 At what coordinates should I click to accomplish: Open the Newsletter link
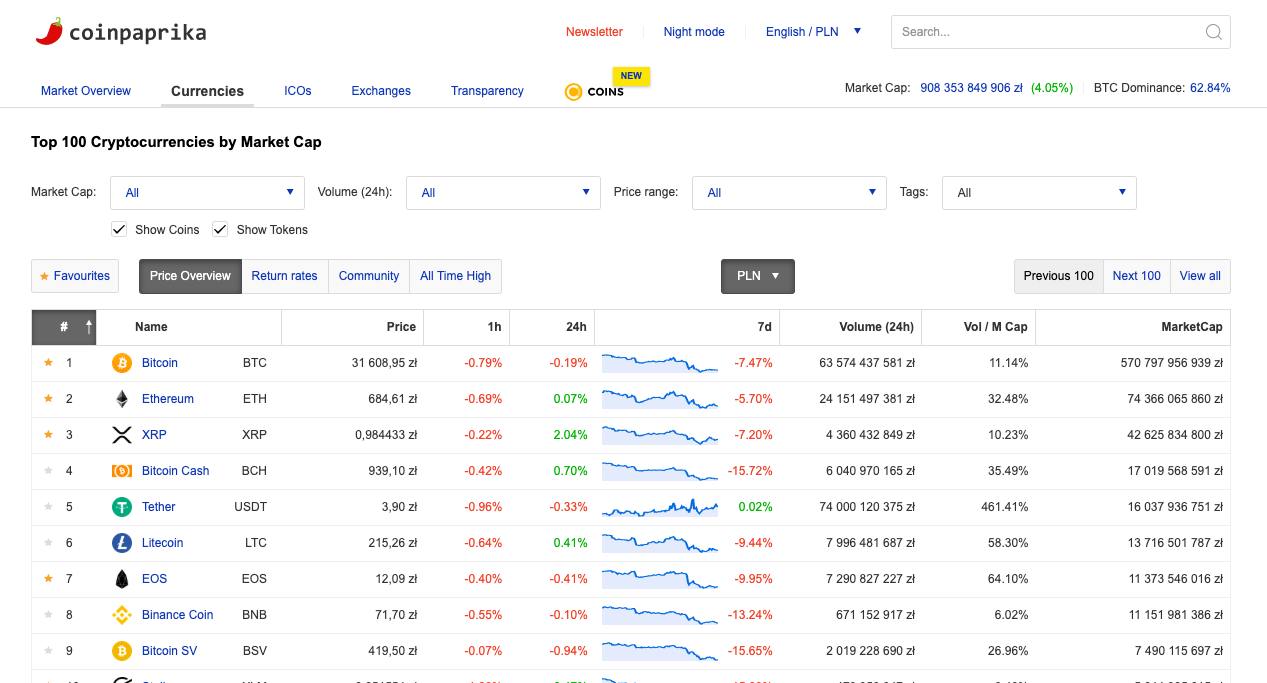pos(594,32)
